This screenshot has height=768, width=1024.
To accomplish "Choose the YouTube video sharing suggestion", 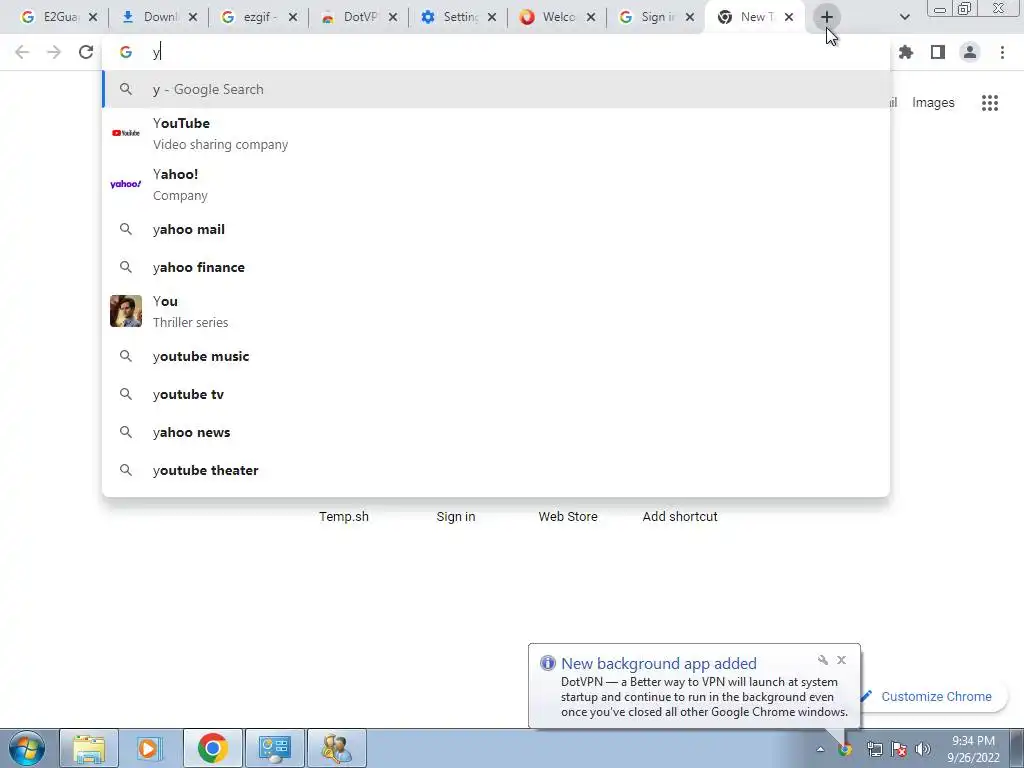I will point(496,133).
